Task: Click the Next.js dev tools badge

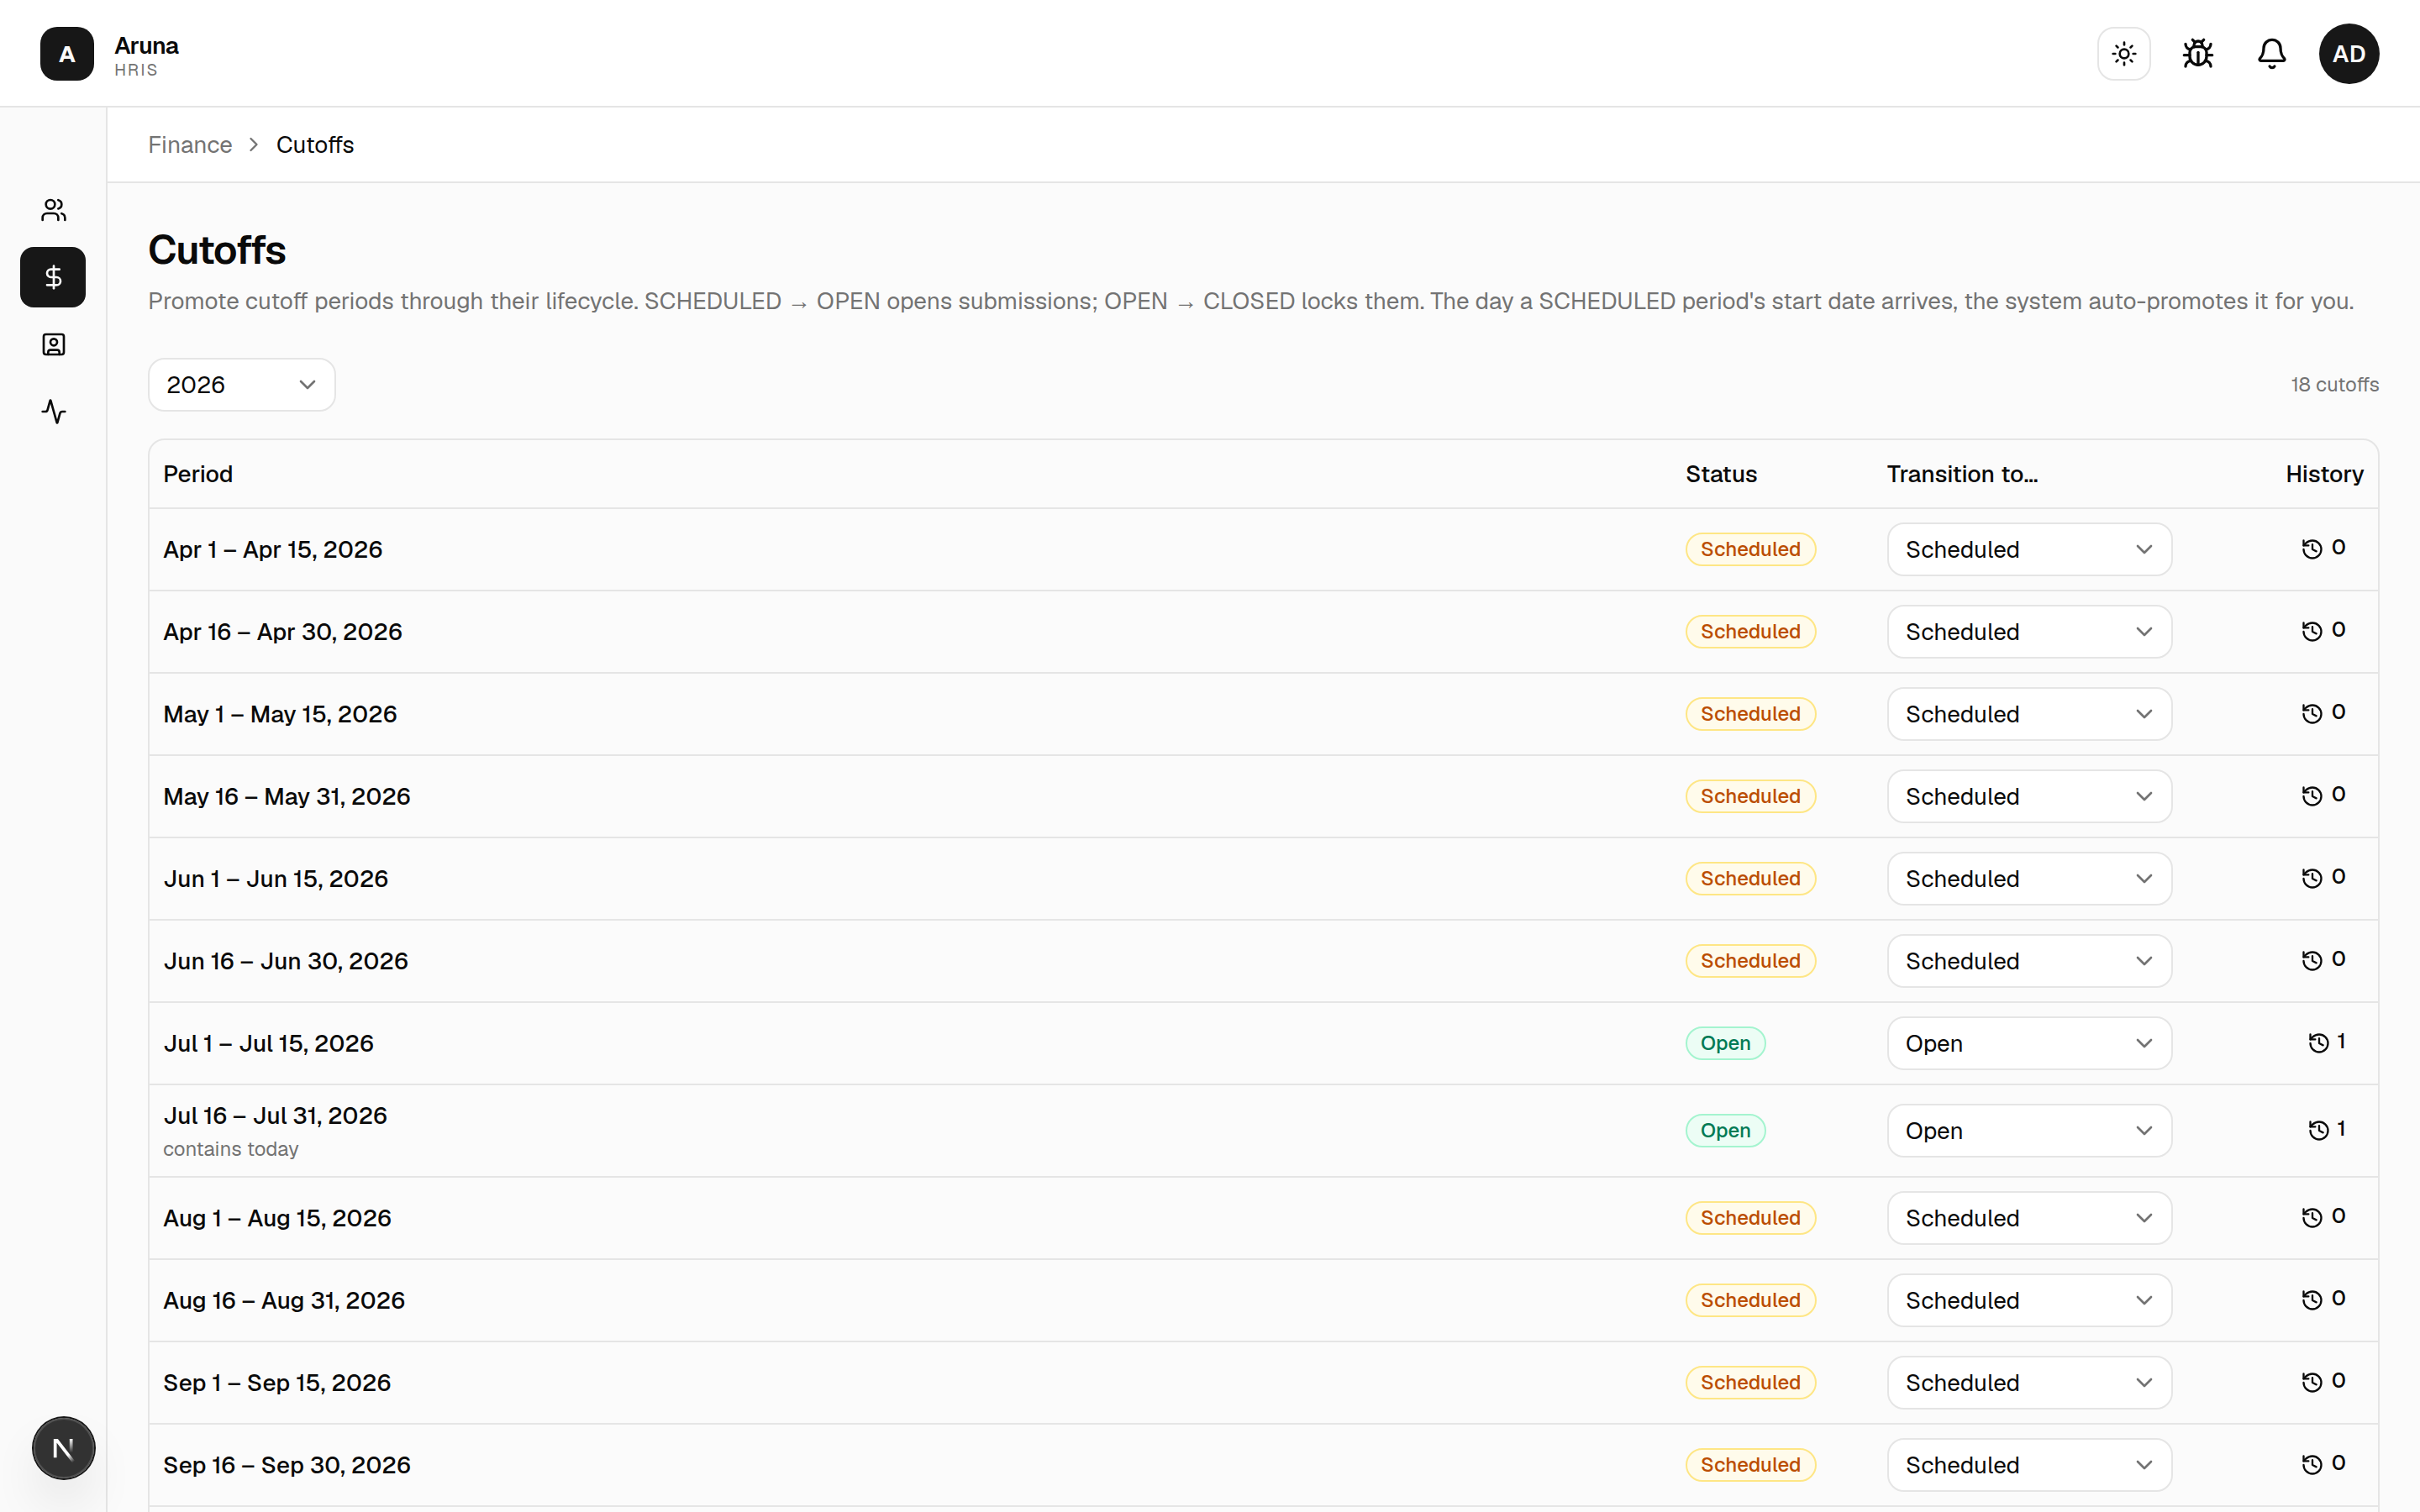Action: [63, 1448]
